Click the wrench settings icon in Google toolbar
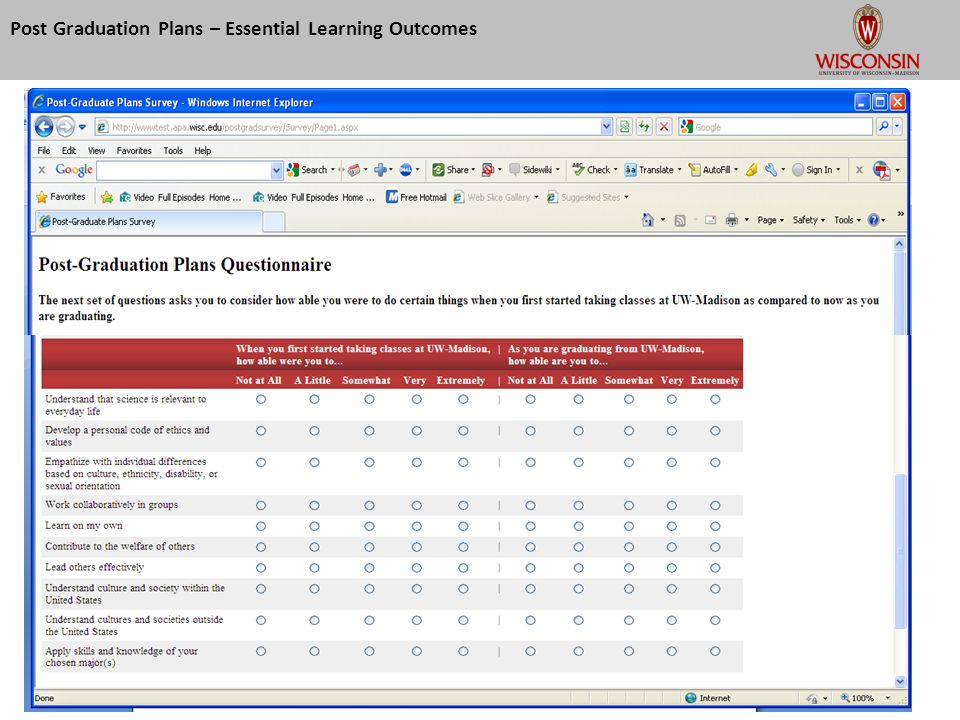 click(x=771, y=170)
